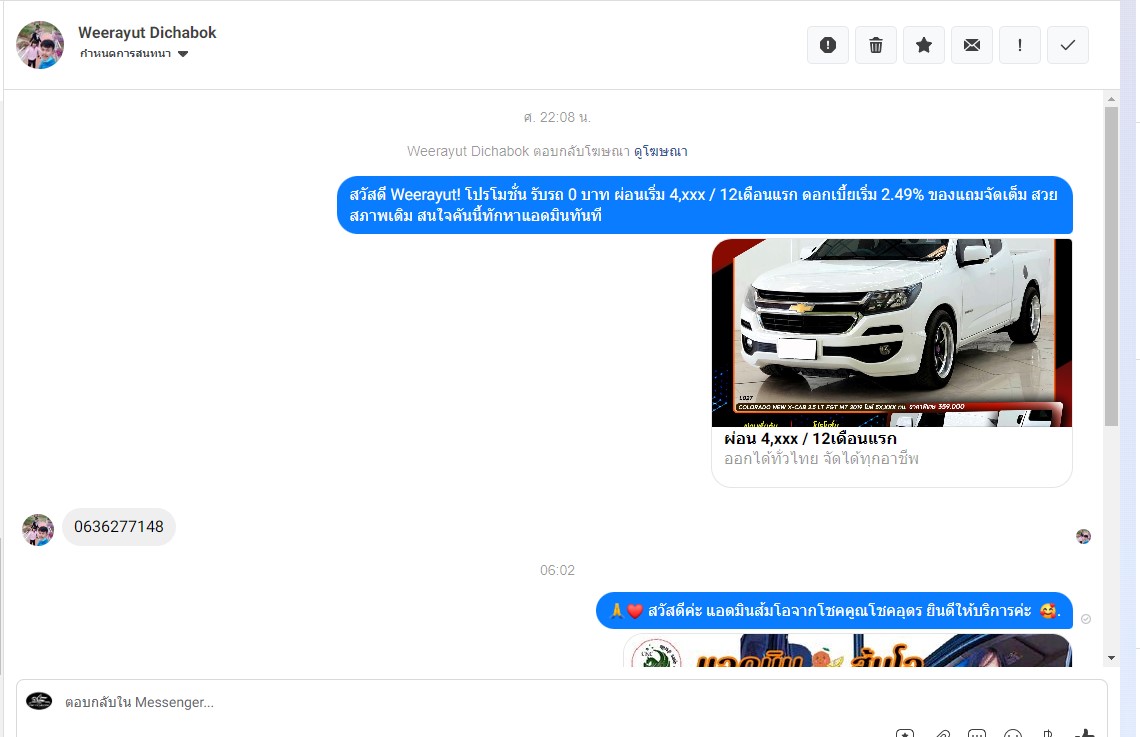Delete conversation using trash icon

875,45
